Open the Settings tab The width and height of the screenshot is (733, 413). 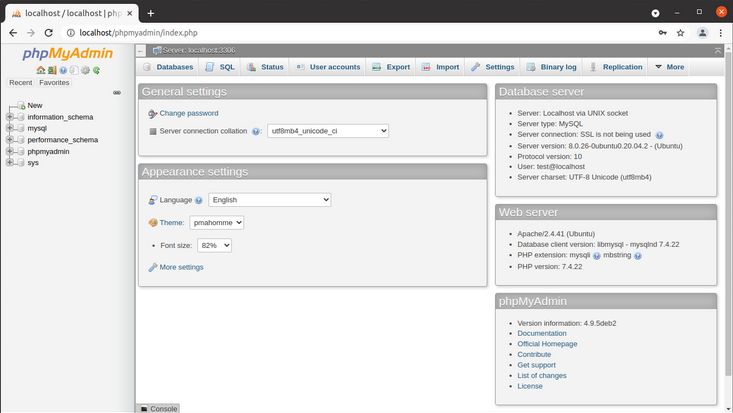[493, 67]
